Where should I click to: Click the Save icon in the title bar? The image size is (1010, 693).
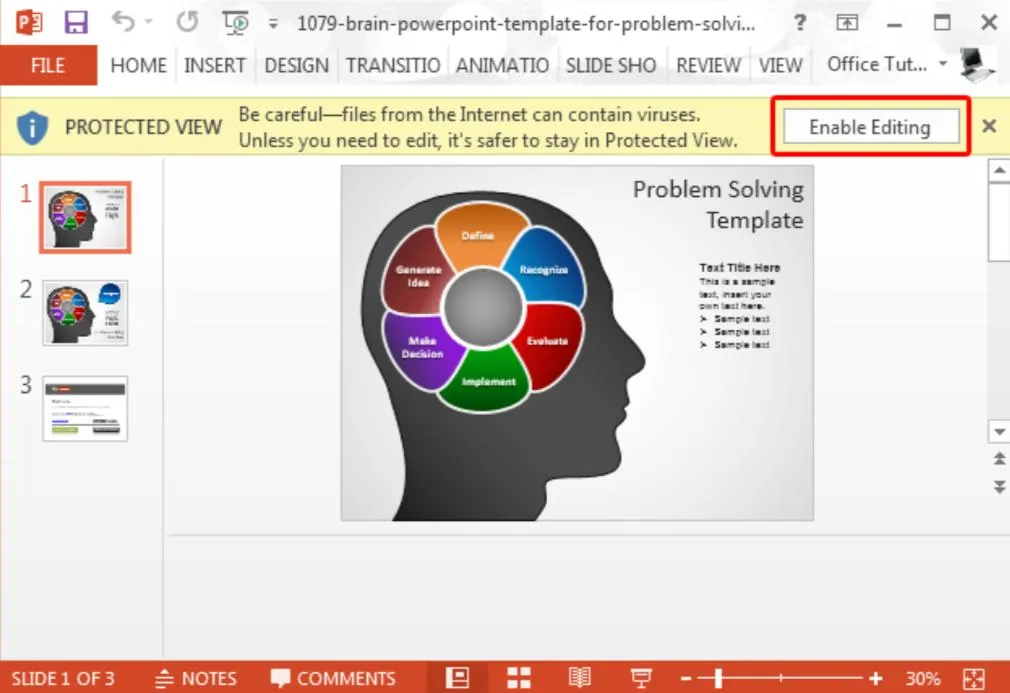coord(75,23)
